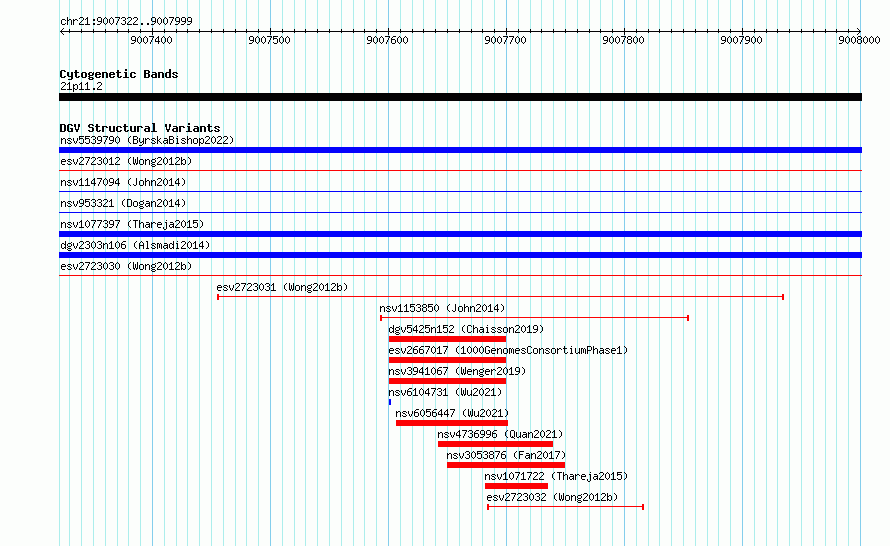Click the Cytogenetic Bands track title
The image size is (890, 546).
pyautogui.click(x=119, y=74)
